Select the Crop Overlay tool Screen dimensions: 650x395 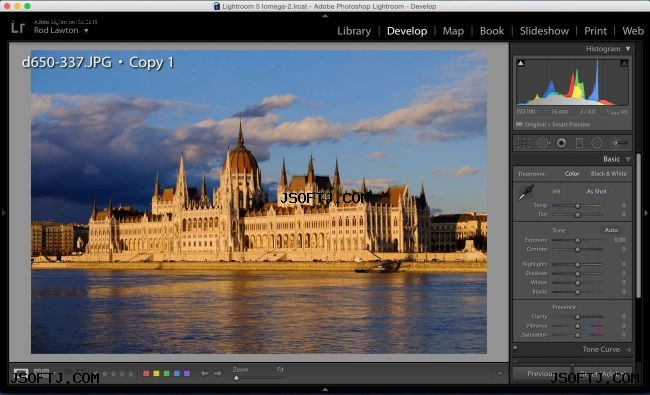click(524, 143)
